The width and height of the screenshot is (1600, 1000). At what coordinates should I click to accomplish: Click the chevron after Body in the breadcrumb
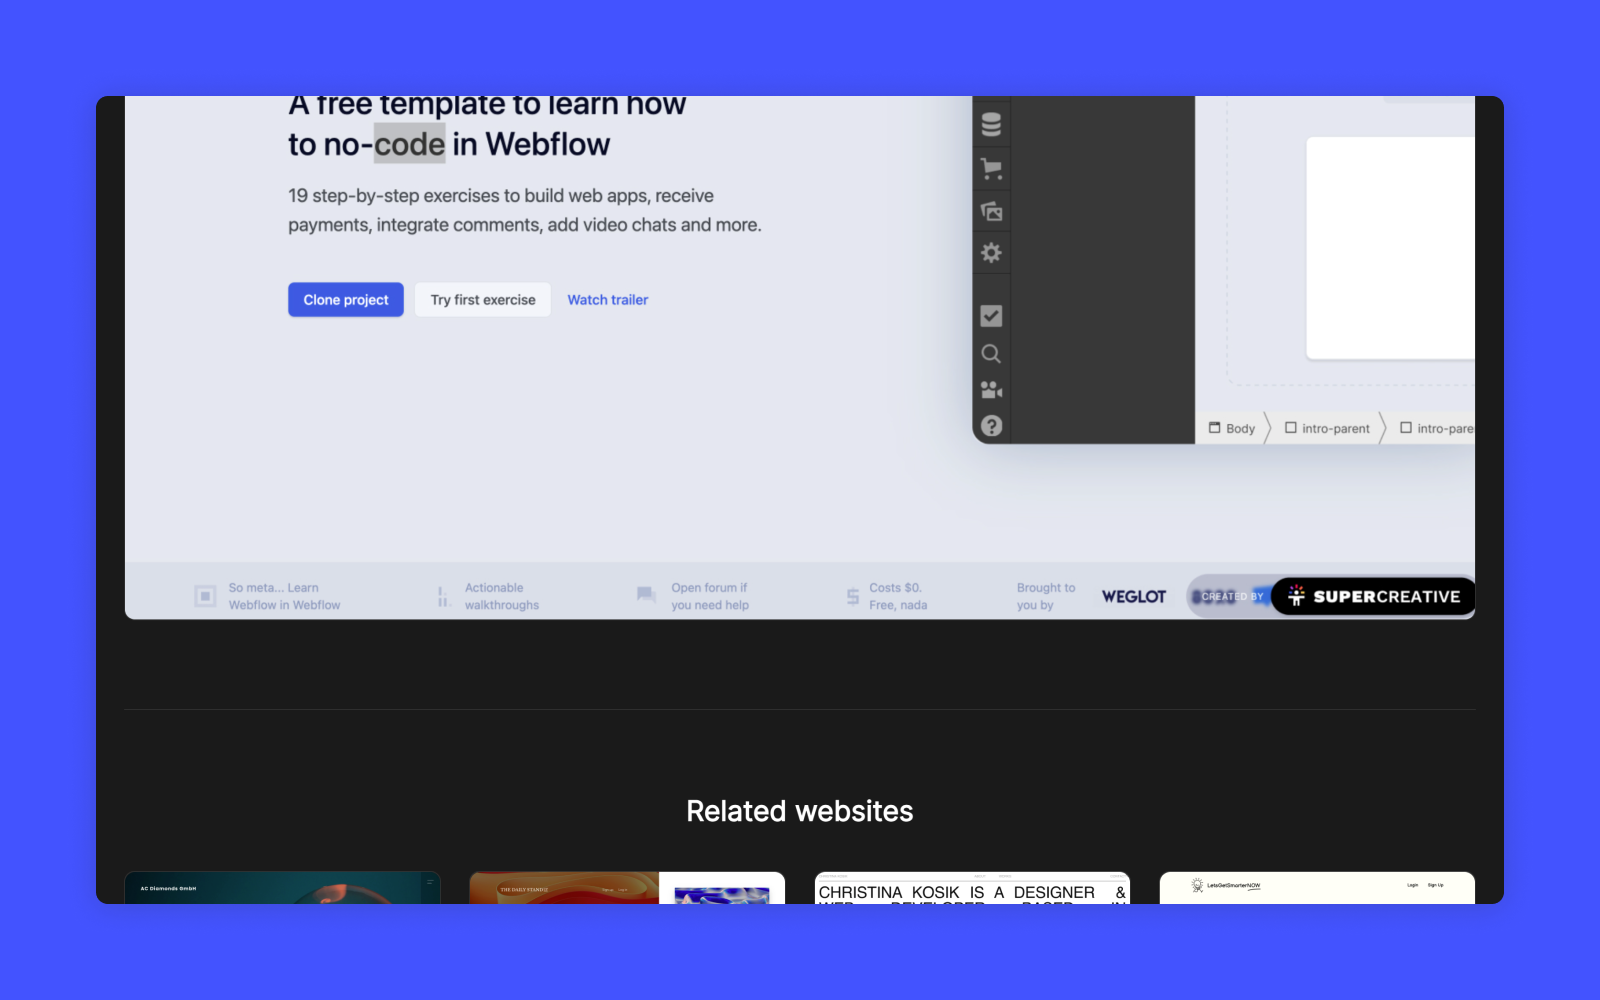point(1267,428)
